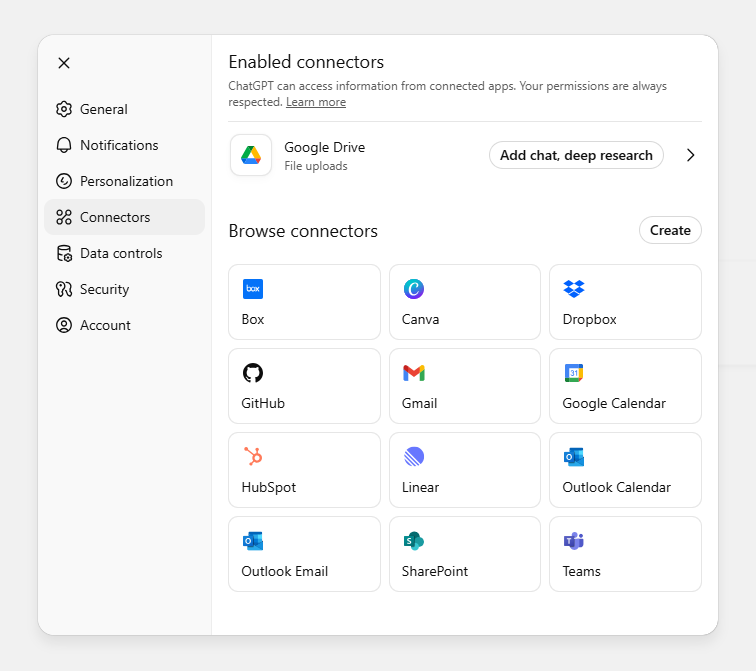756x671 pixels.
Task: Click the Teams logo icon
Action: coord(574,541)
